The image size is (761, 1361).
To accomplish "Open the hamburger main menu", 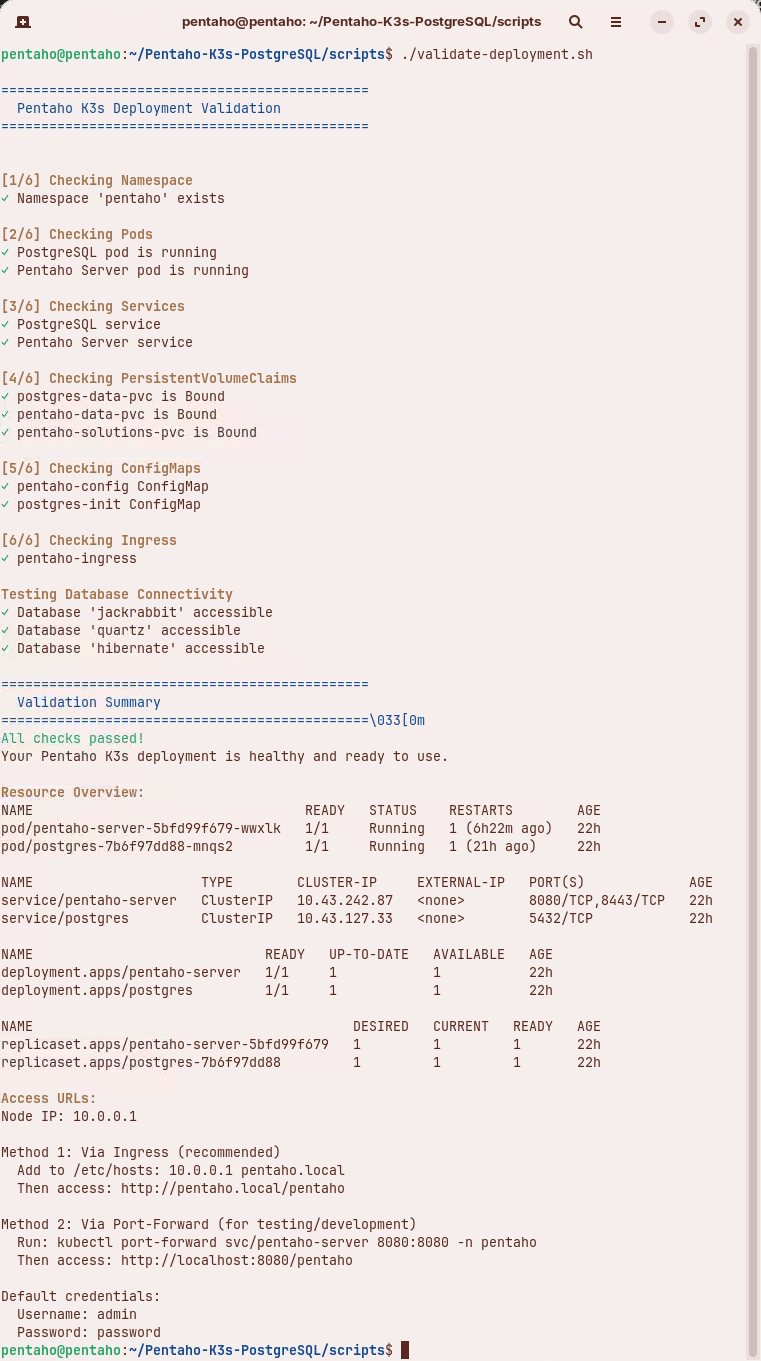I will 616,21.
